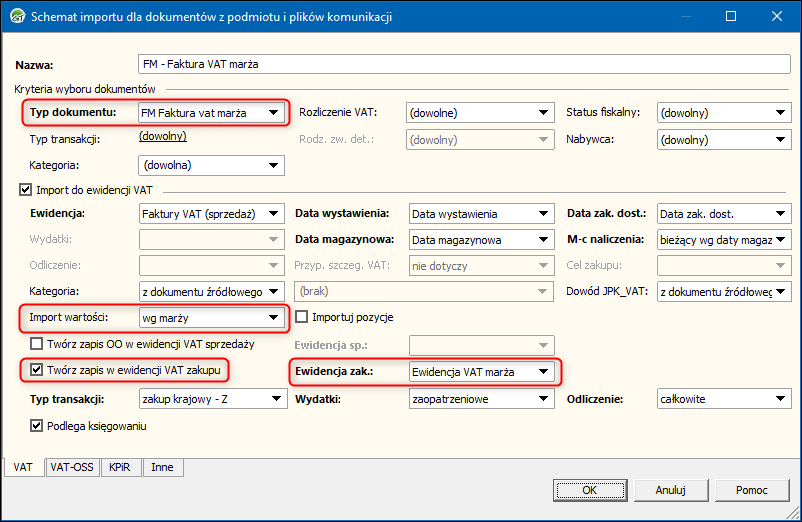Screen dimensions: 802x522
Task: Toggle Podlega księgowaniu checkbox
Action: point(37,426)
